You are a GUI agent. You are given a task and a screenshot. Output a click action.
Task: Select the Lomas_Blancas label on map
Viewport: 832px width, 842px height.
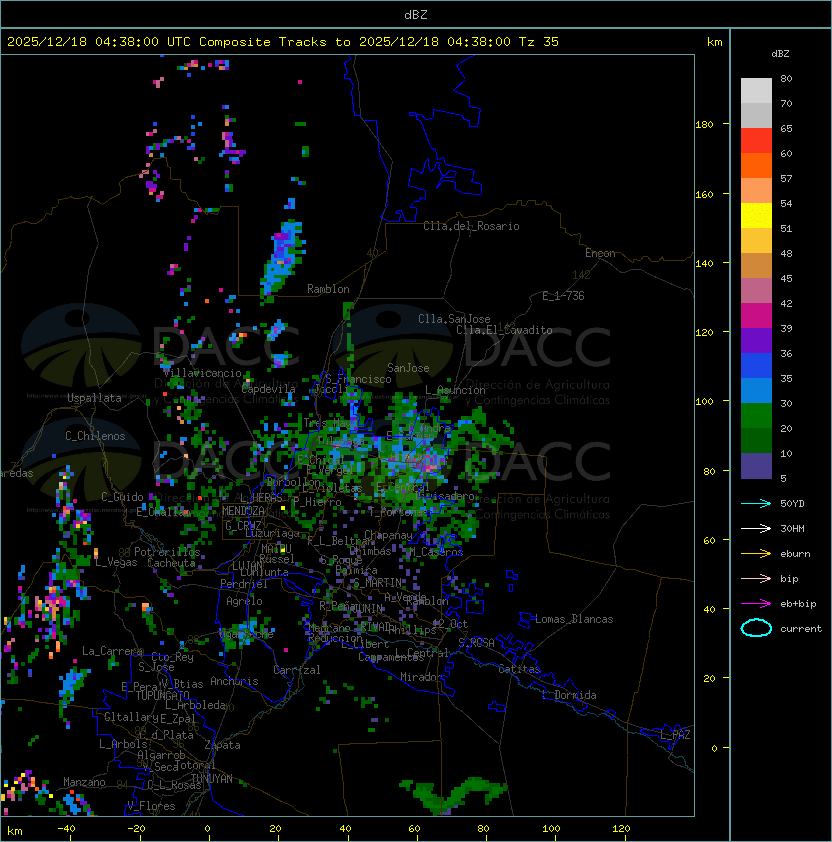click(x=574, y=619)
